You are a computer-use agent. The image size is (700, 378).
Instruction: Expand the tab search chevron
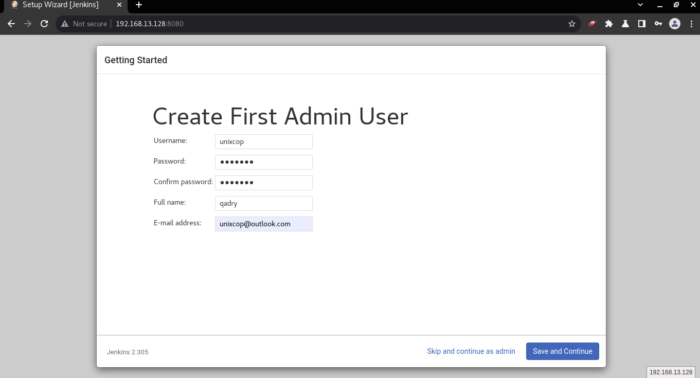(x=640, y=5)
